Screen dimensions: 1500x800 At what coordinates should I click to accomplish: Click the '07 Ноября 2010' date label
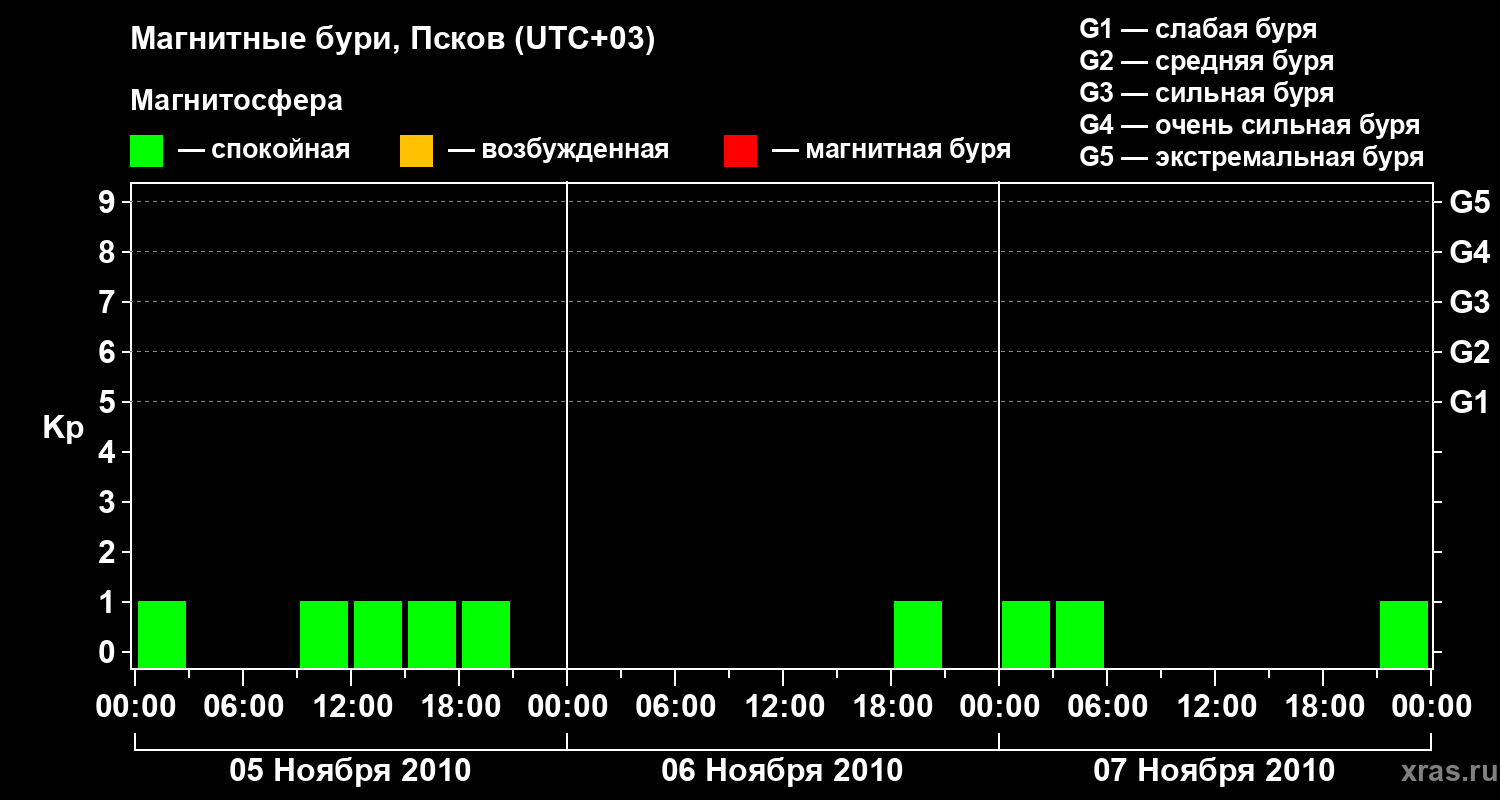tap(1214, 770)
